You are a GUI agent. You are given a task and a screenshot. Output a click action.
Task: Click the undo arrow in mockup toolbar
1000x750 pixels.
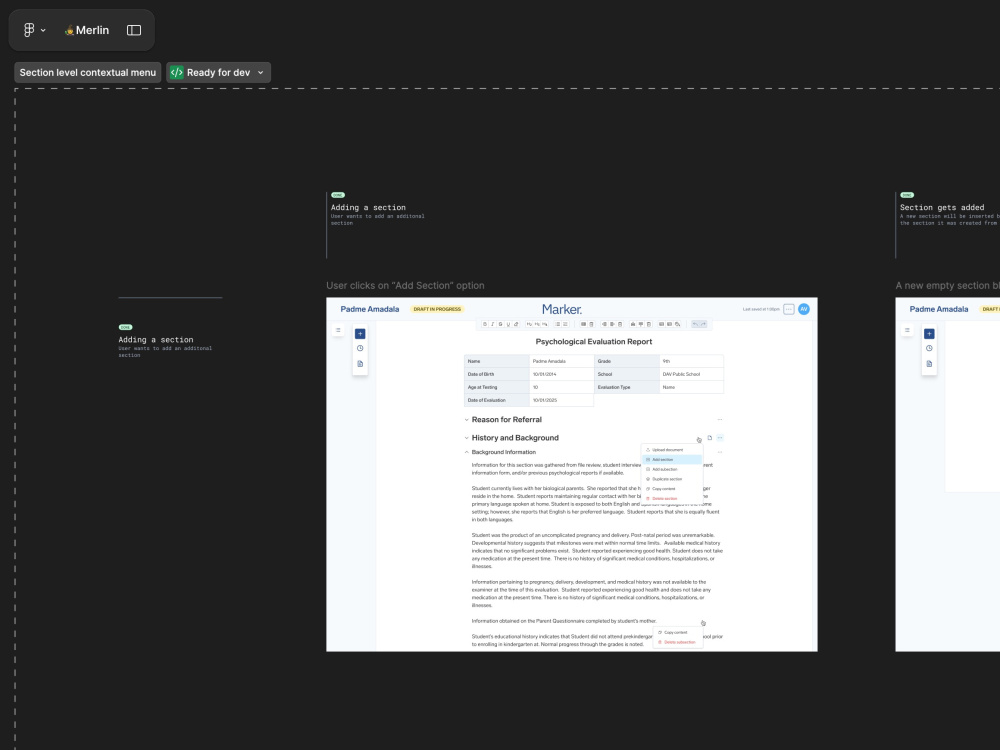695,324
